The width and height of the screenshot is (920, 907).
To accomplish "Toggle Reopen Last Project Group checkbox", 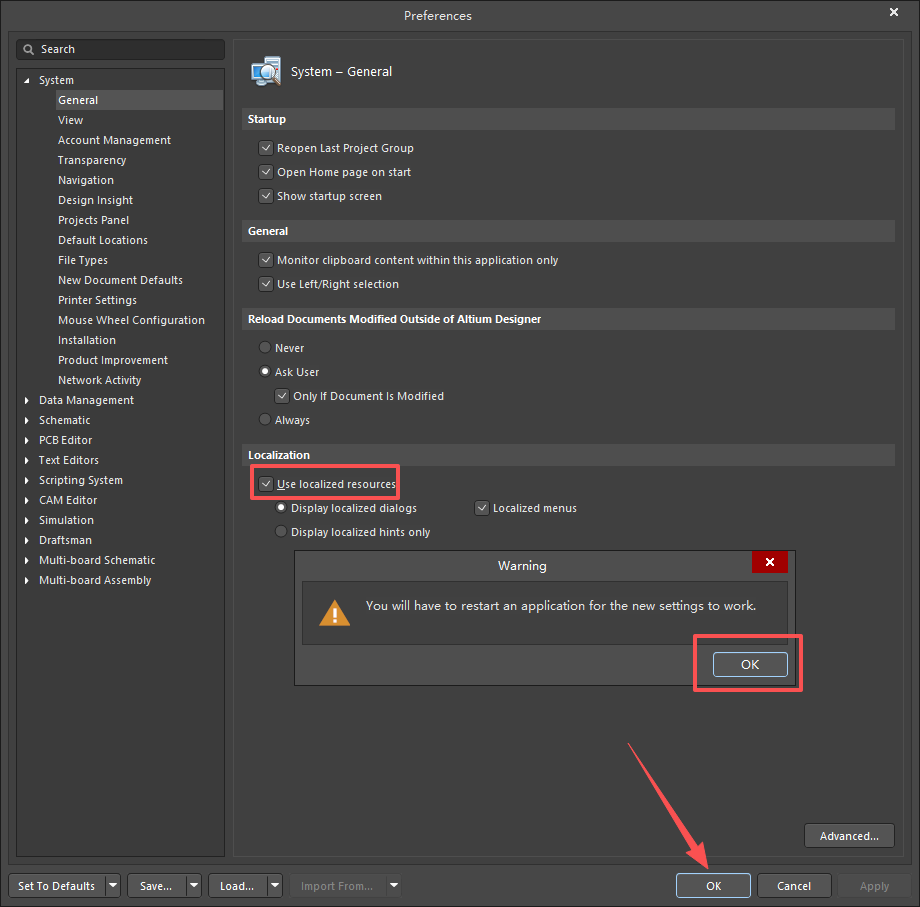I will (x=266, y=148).
